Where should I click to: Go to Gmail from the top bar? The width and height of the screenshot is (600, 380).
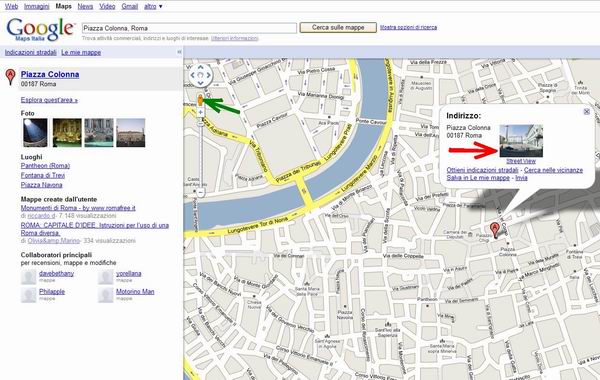click(130, 7)
